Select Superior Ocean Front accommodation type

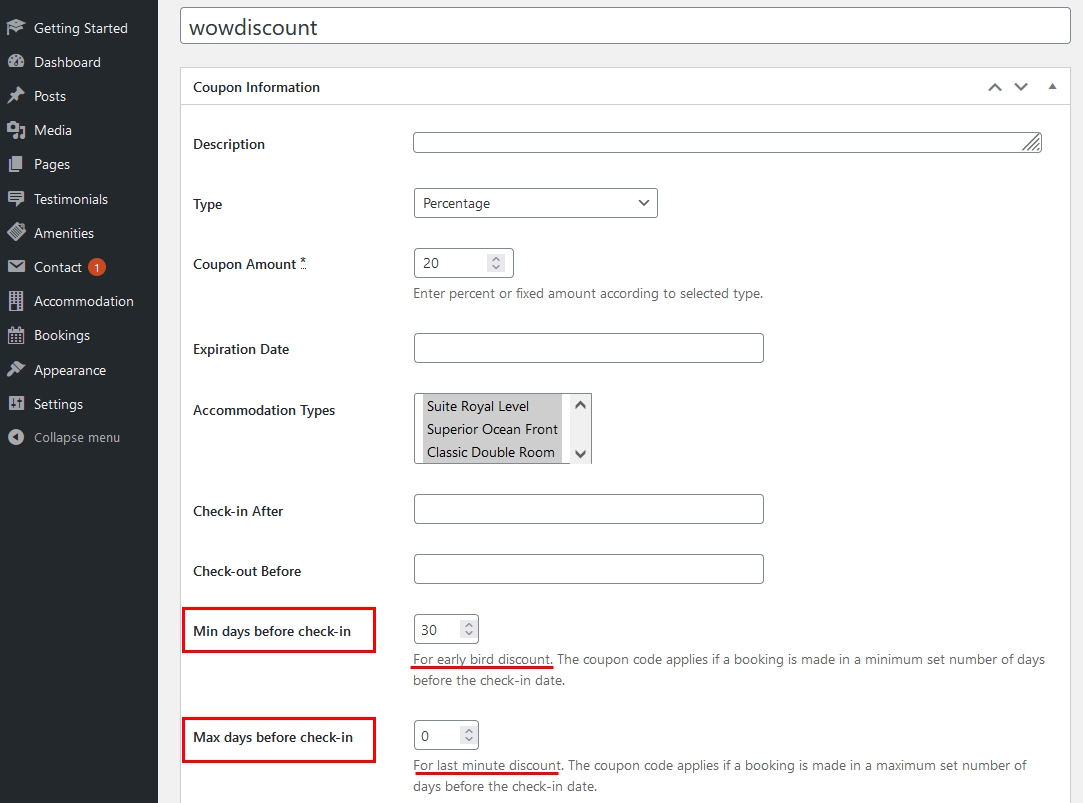[492, 429]
